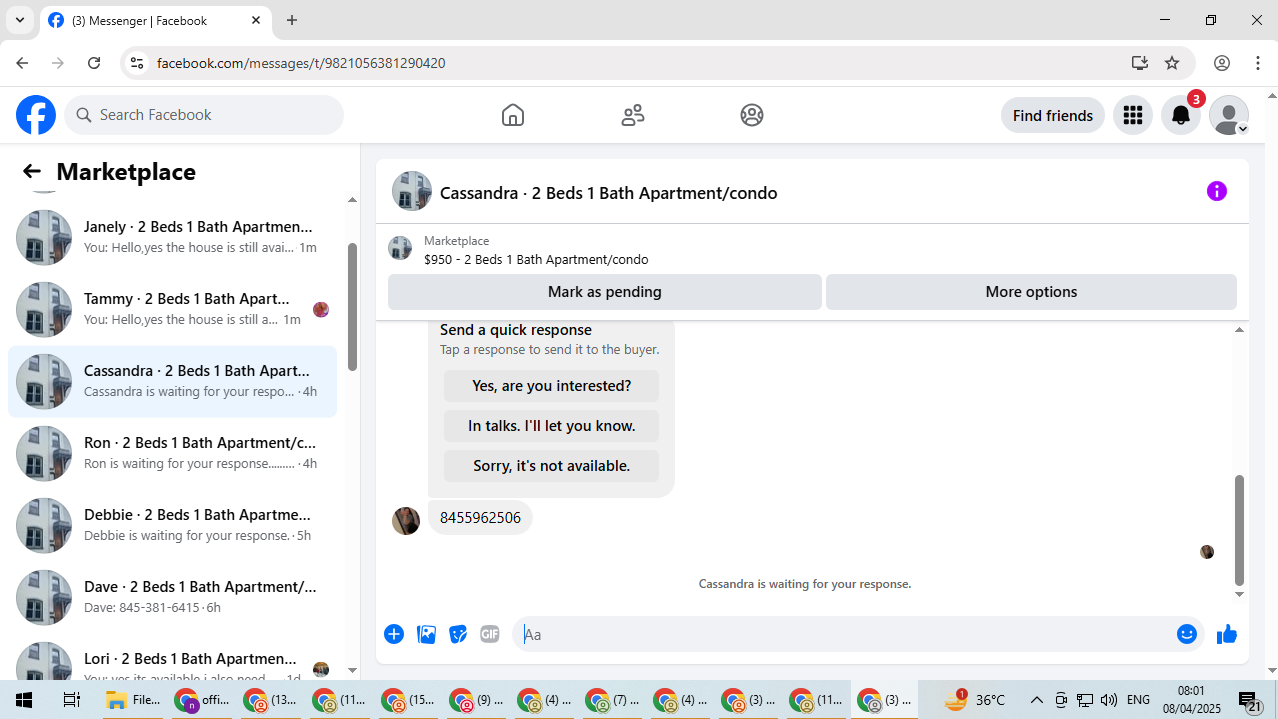Click the message 8455962506
The width and height of the screenshot is (1278, 719).
(480, 518)
